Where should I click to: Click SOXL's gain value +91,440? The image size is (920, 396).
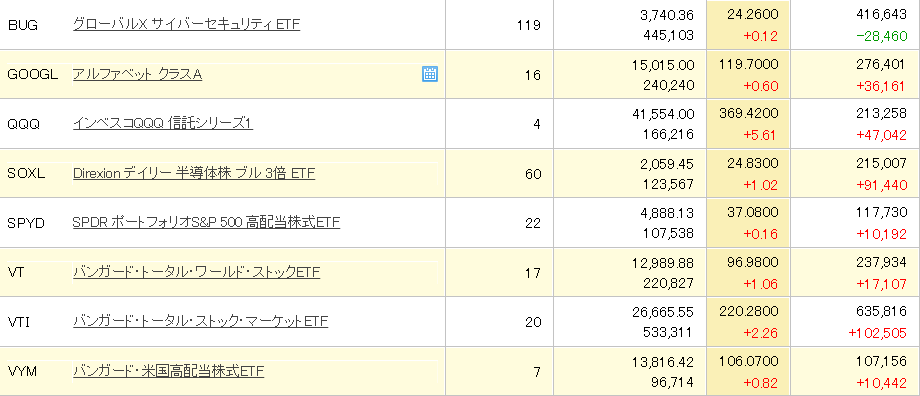point(881,185)
